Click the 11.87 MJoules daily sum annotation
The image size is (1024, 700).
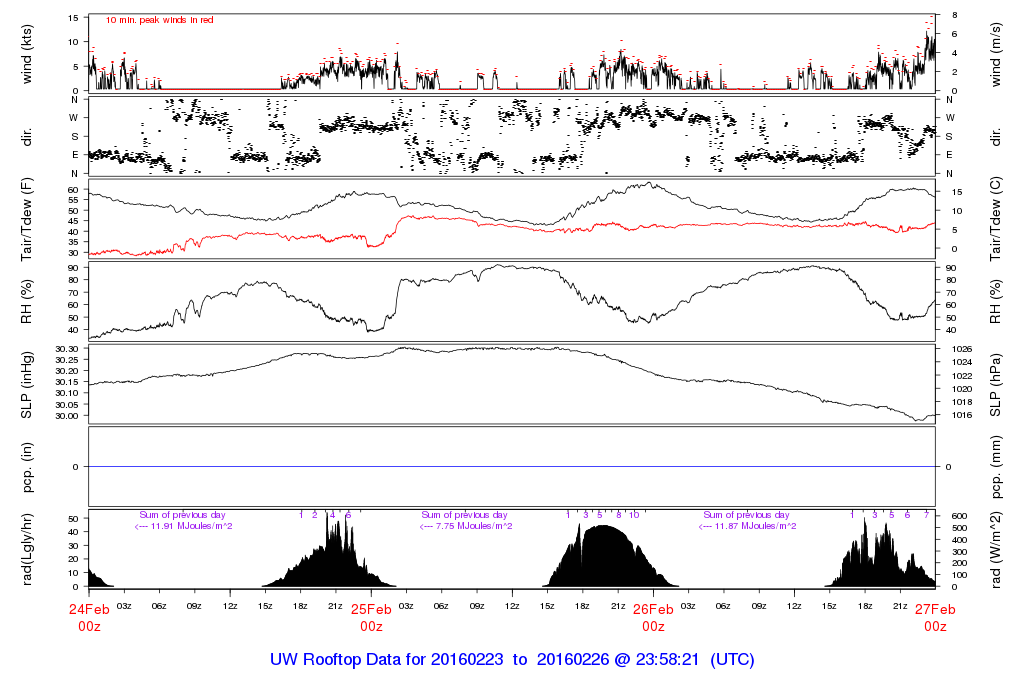(748, 526)
